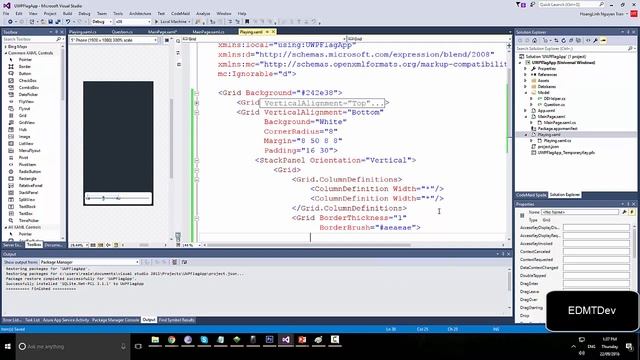Click the Clear All icon in Output panel

174,262
